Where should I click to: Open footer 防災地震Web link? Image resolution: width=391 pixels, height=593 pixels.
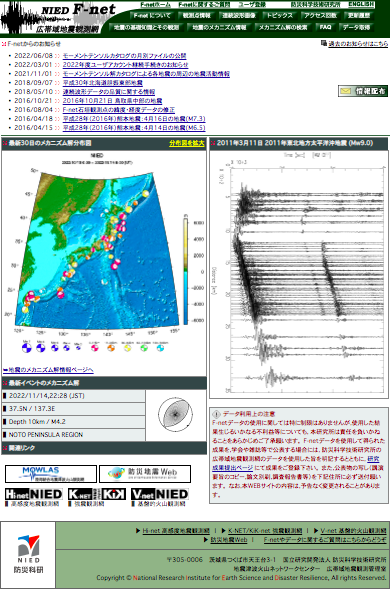(x=229, y=540)
